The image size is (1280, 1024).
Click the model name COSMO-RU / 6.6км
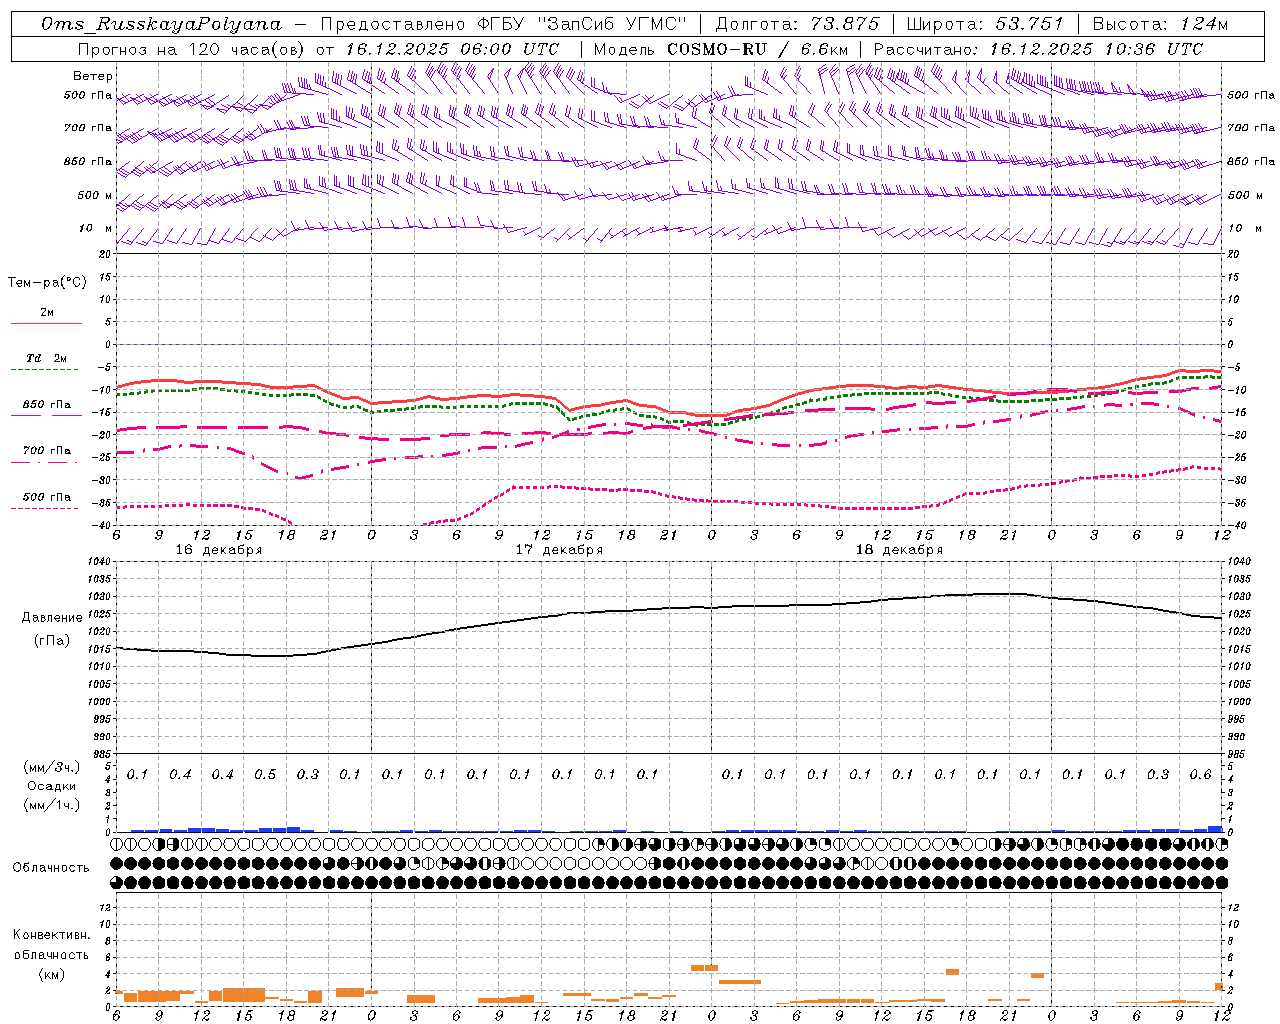758,49
